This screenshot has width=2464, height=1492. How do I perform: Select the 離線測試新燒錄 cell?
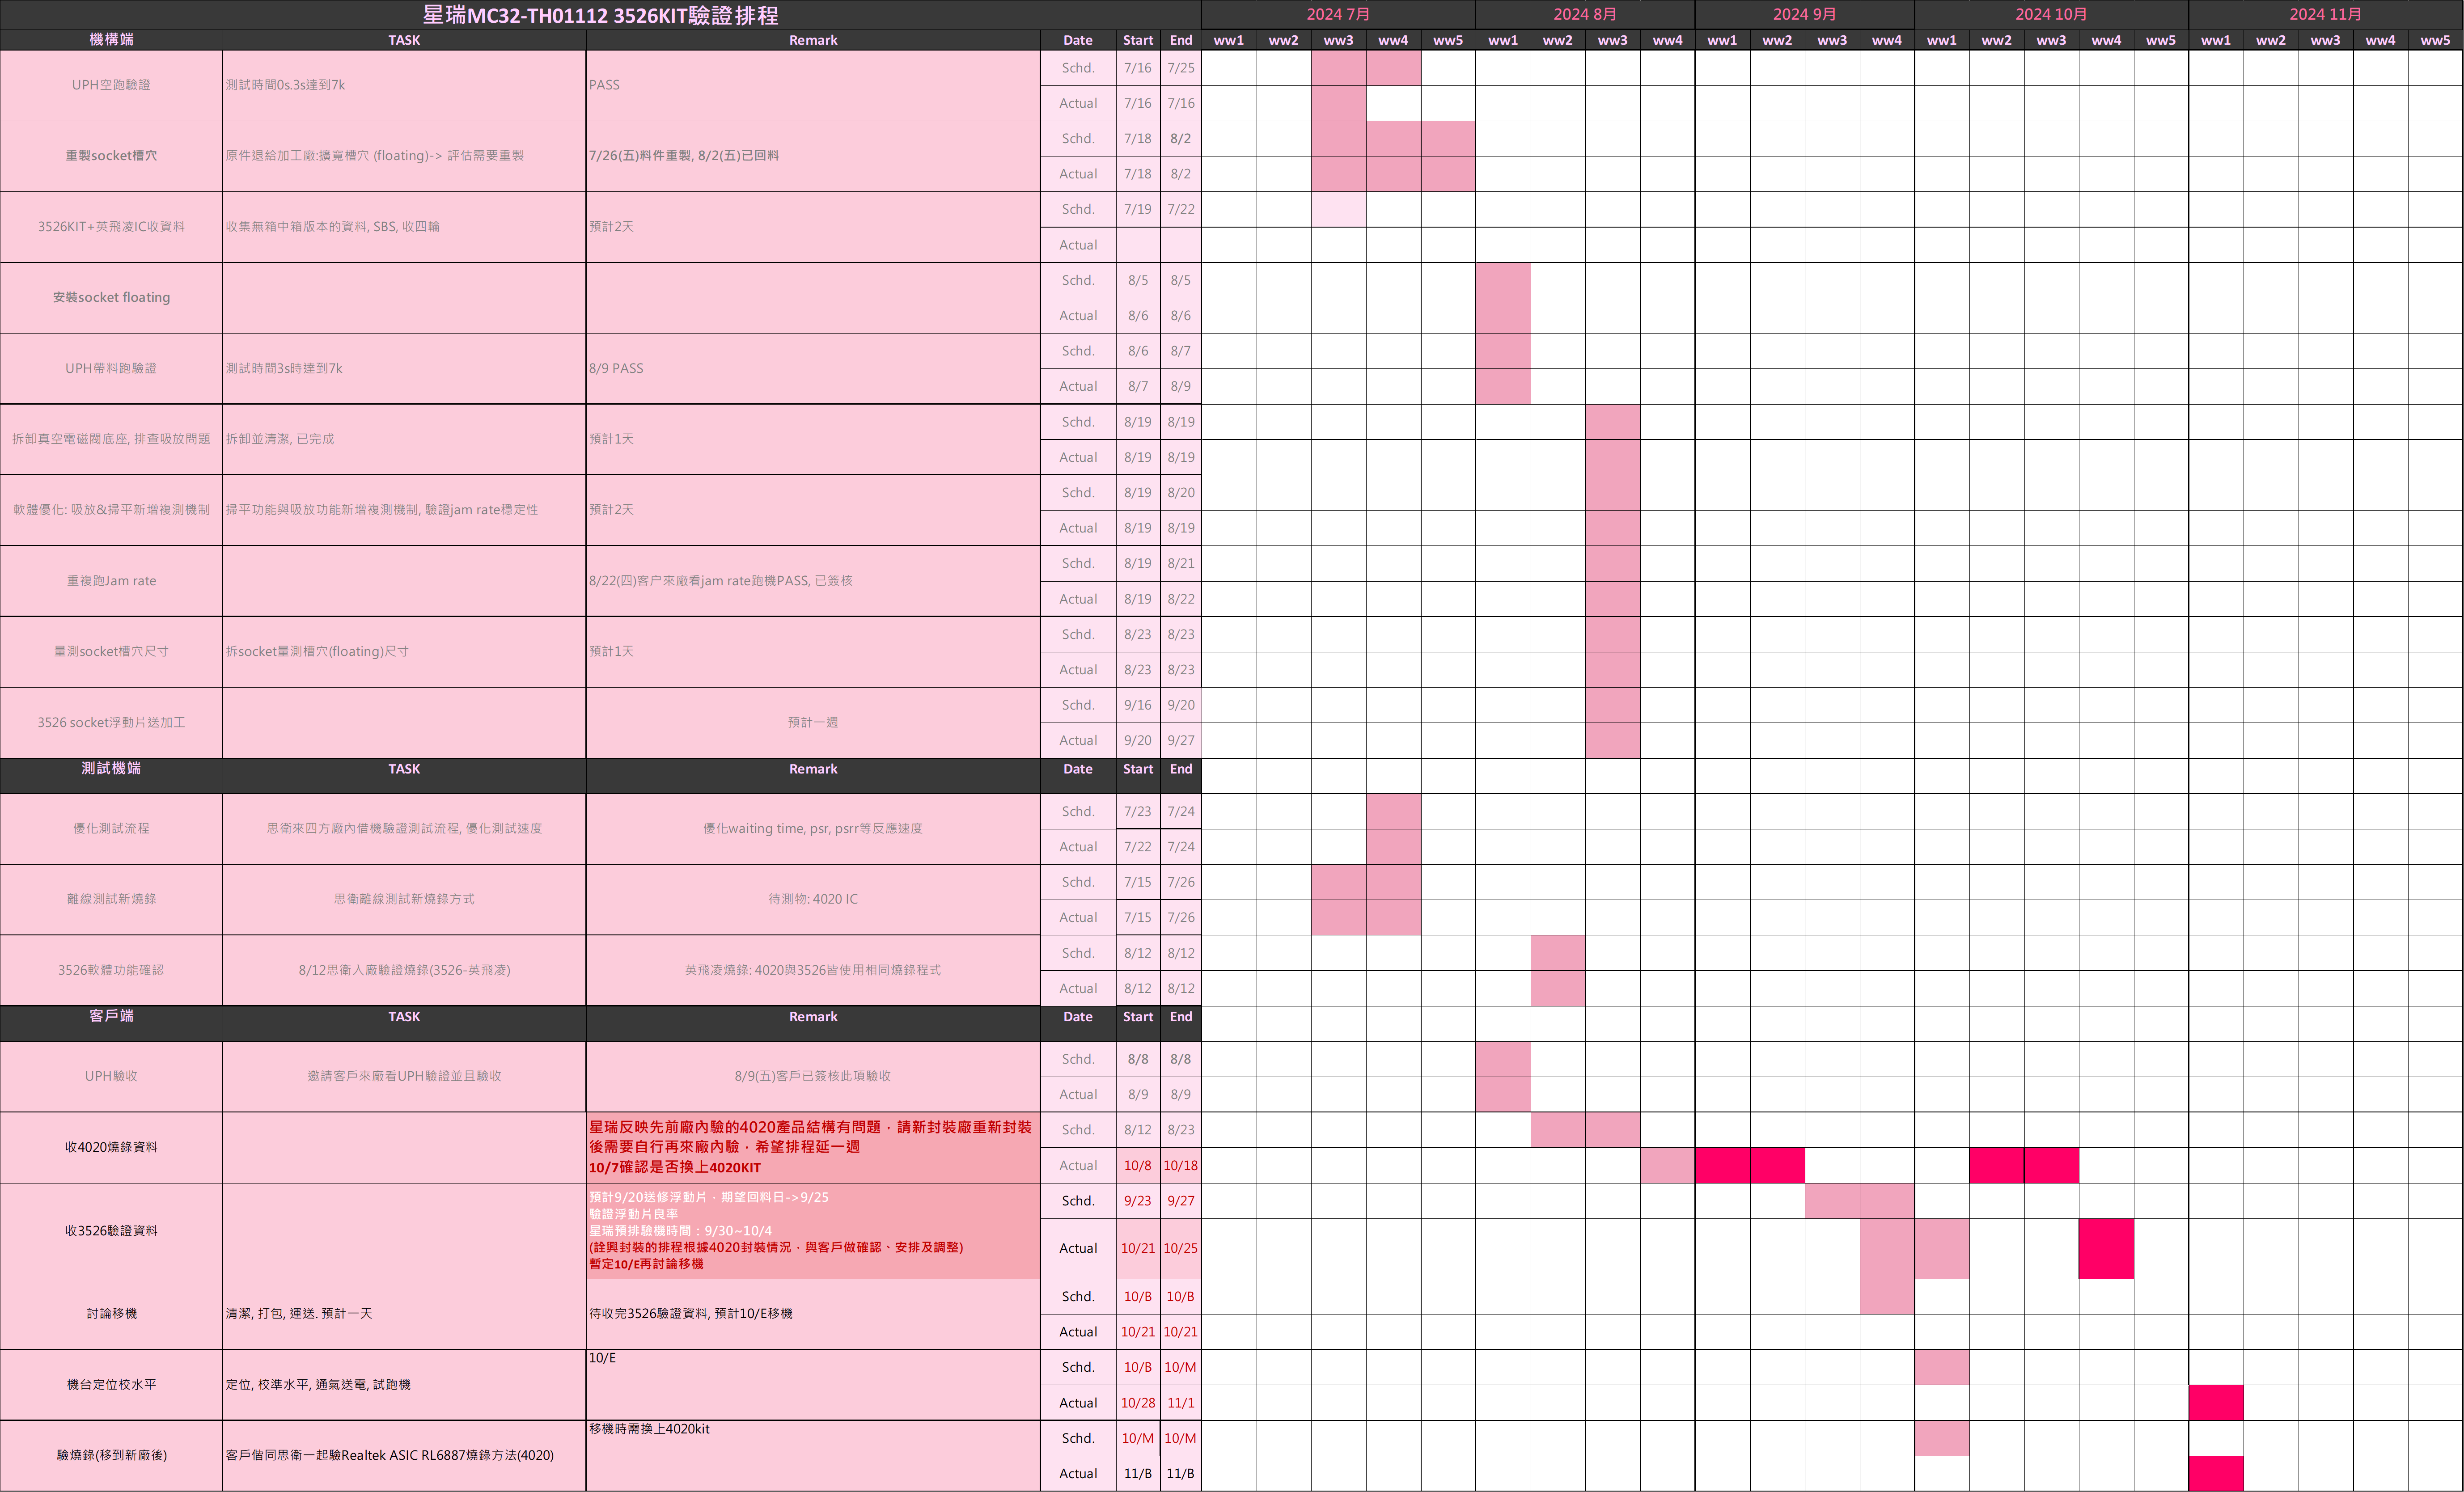111,900
